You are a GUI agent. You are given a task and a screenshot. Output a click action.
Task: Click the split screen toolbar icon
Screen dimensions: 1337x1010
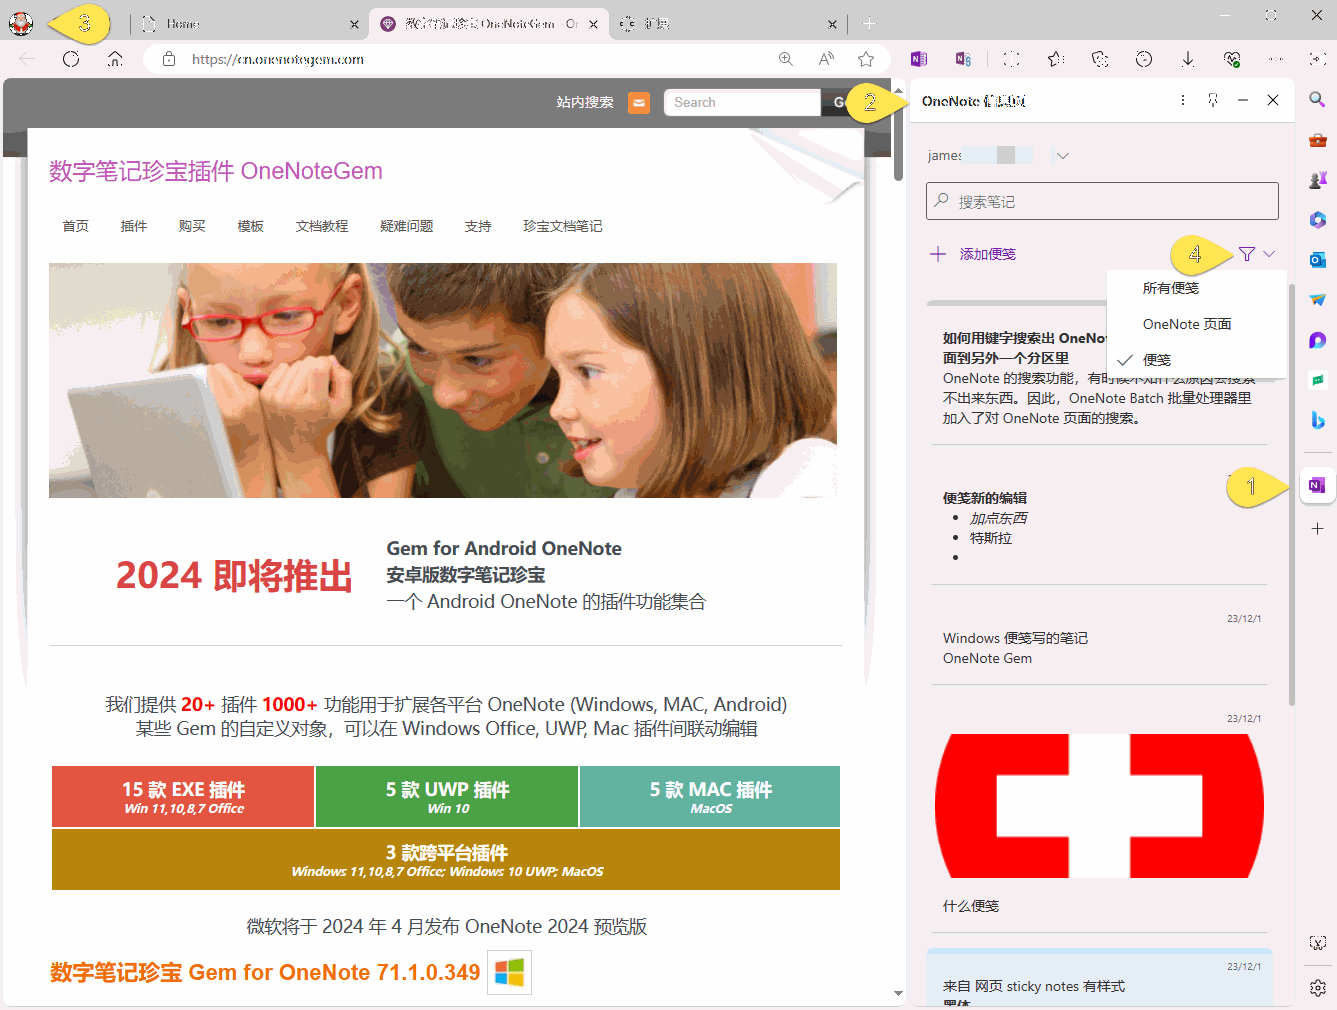(1011, 59)
